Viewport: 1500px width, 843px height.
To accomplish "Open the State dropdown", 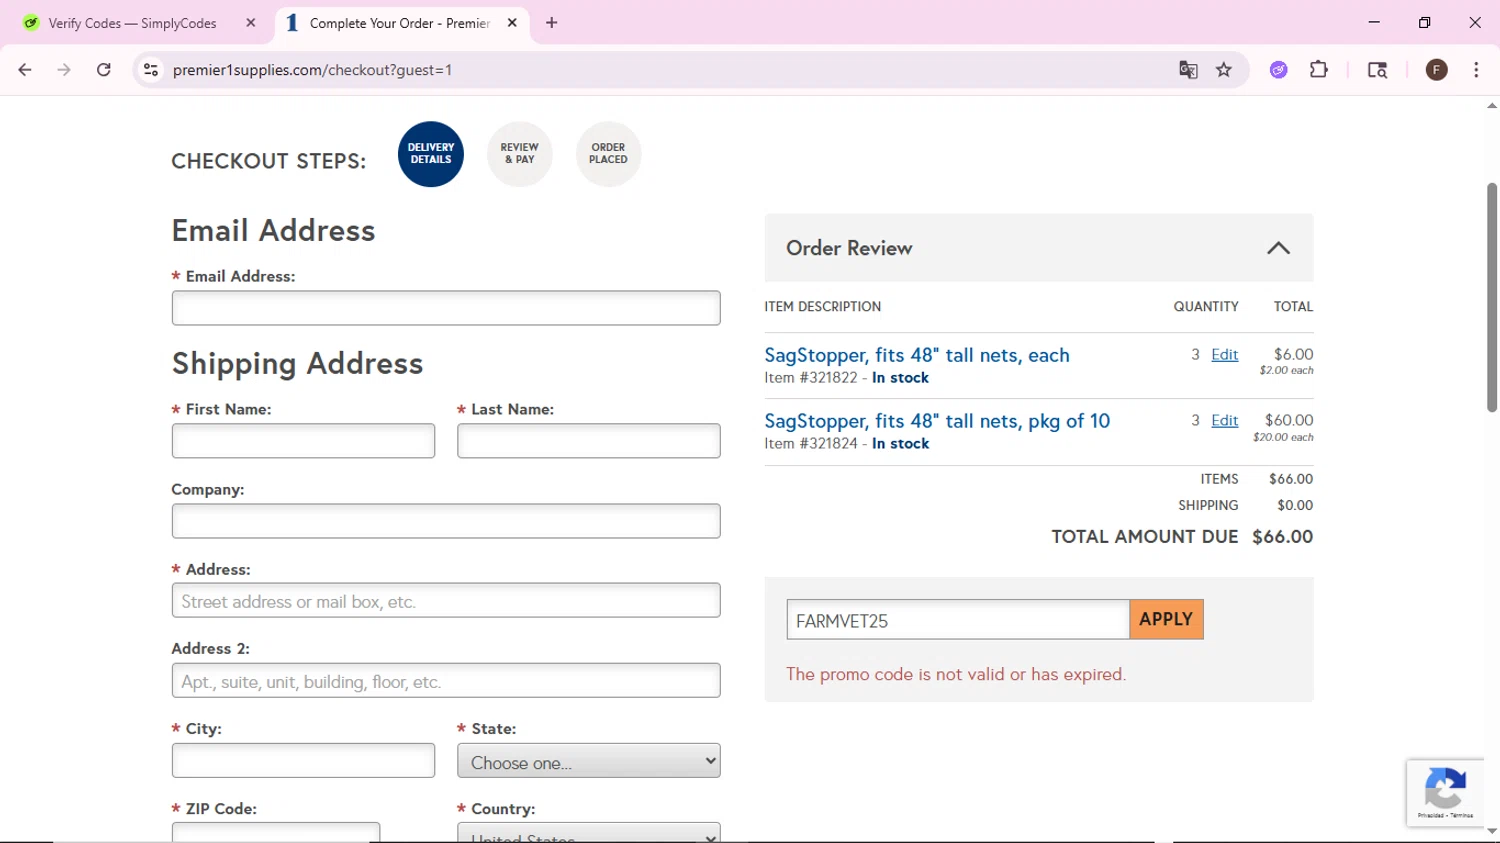I will pos(589,761).
